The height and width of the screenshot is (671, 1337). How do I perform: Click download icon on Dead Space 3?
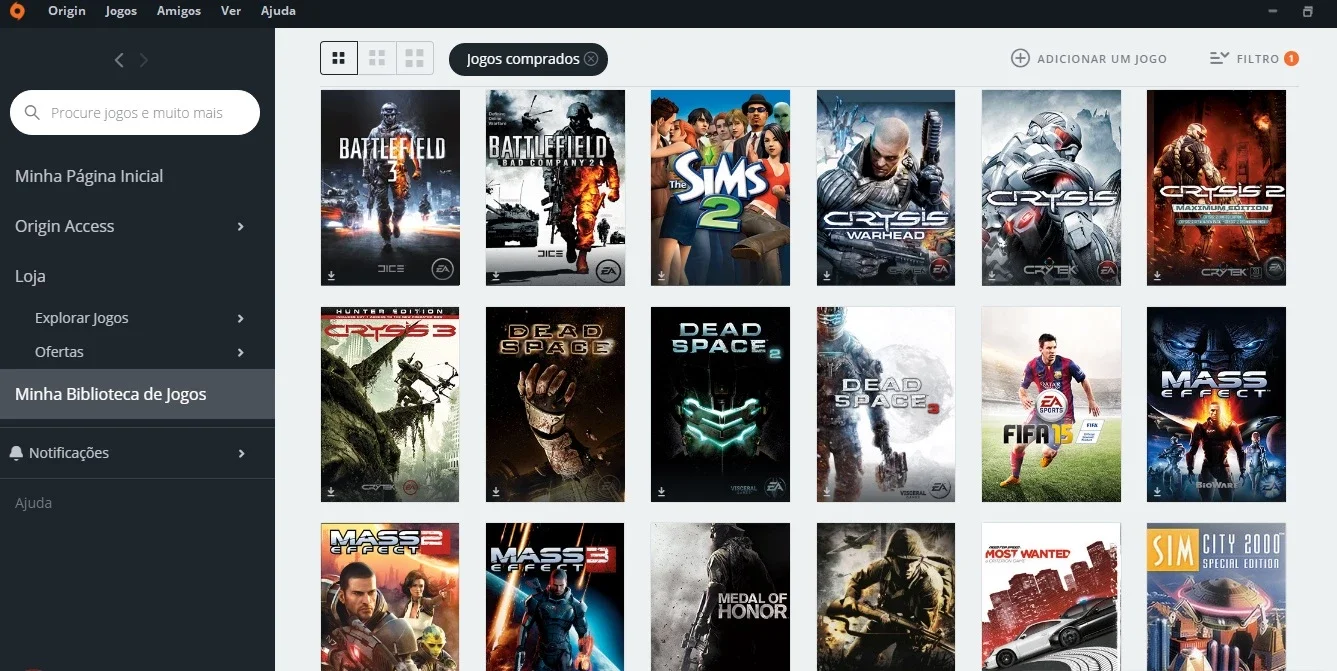pos(827,491)
